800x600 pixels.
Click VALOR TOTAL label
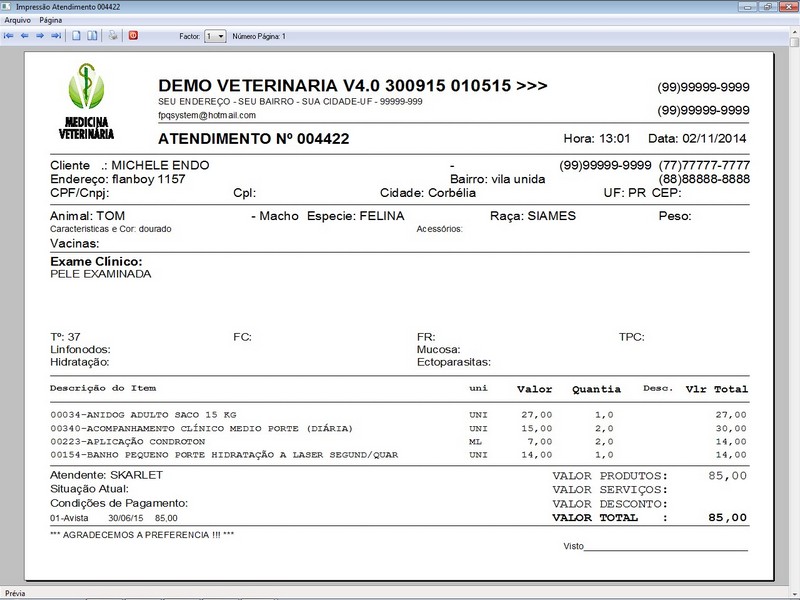click(x=610, y=518)
